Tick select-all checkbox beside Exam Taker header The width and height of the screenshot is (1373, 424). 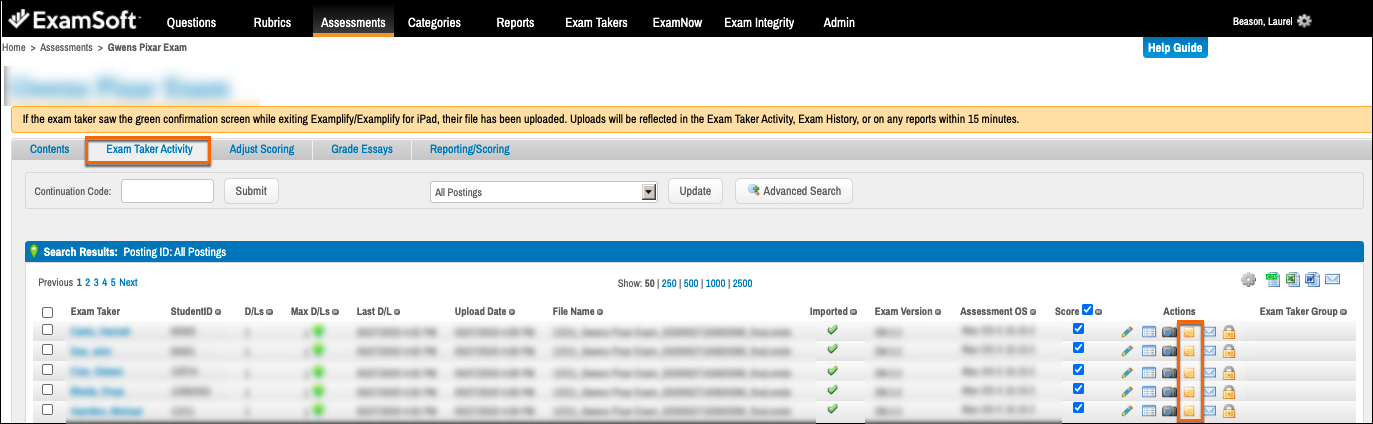tap(48, 313)
